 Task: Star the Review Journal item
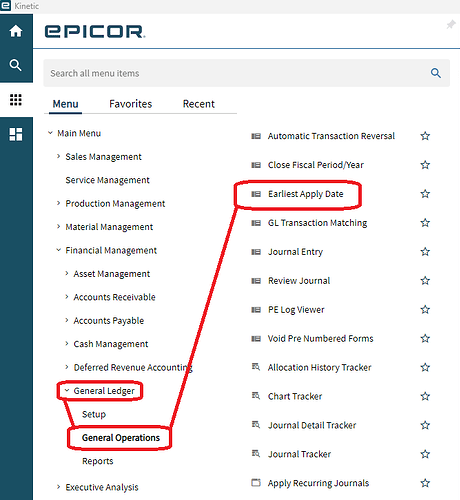point(425,281)
